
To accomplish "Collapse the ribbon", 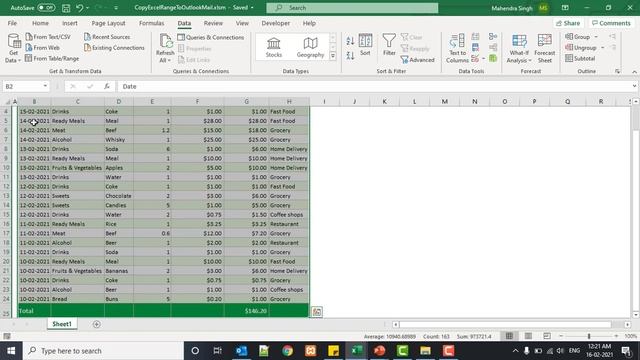I will click(x=634, y=72).
